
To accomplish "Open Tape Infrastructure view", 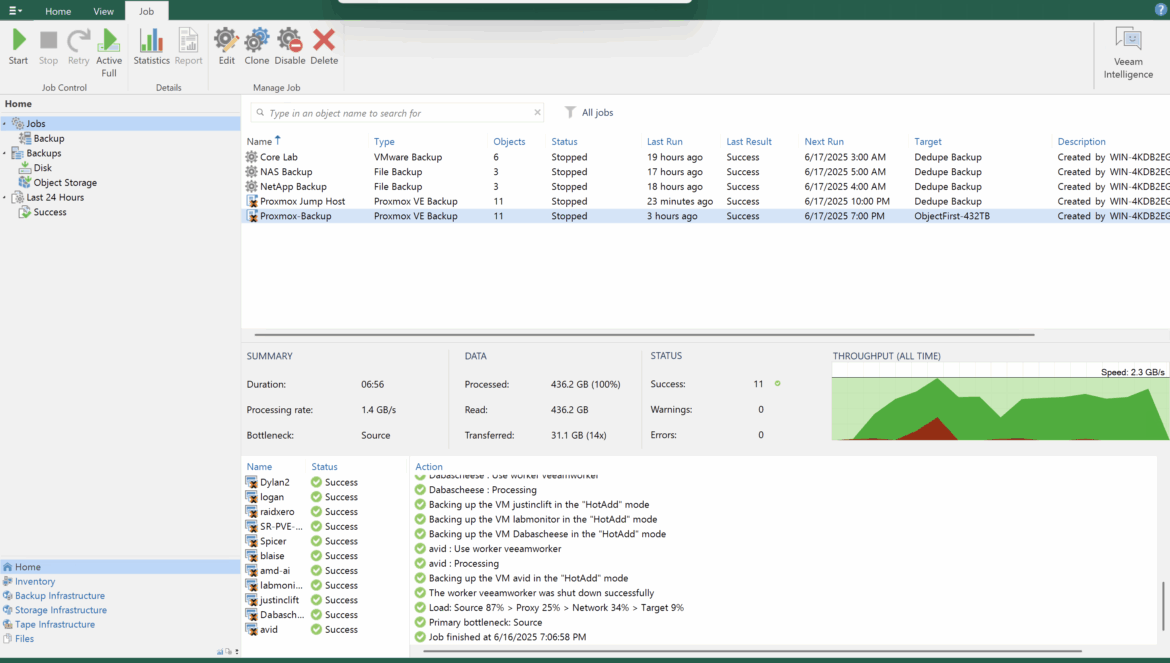I will click(x=49, y=624).
